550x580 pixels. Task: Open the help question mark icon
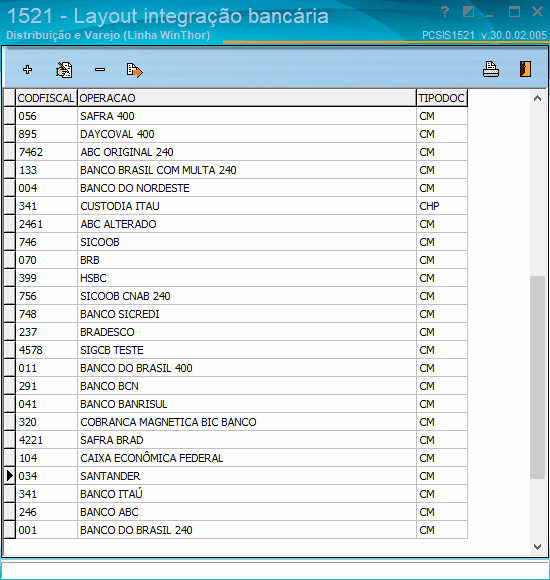tap(445, 13)
